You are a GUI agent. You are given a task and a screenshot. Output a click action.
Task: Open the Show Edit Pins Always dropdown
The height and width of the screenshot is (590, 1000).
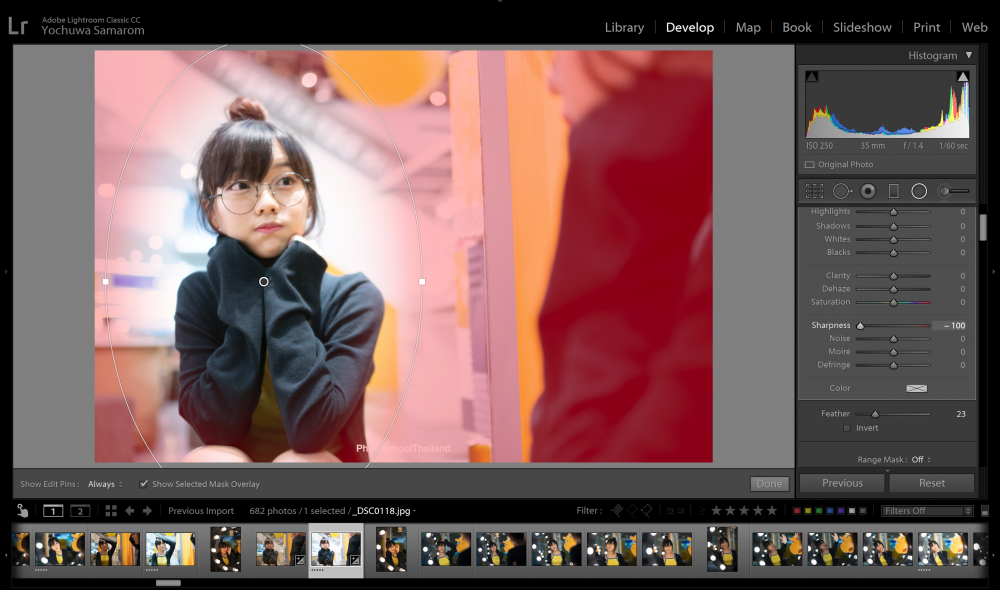point(105,484)
